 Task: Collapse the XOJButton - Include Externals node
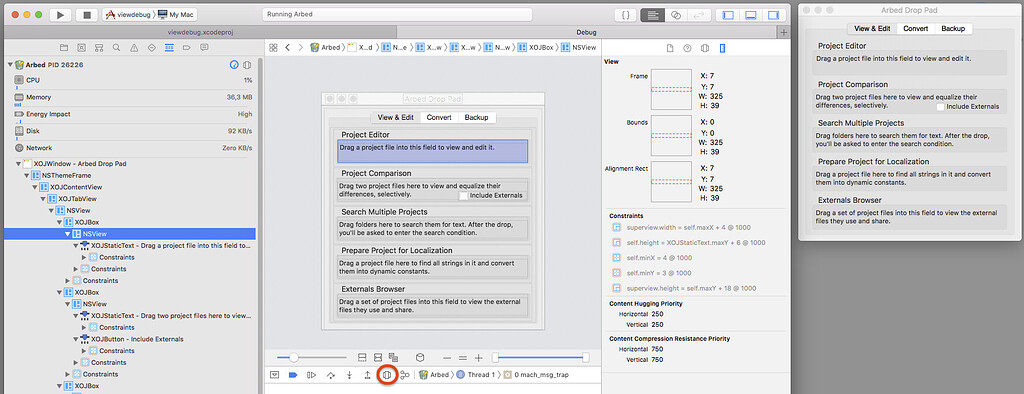(76, 340)
